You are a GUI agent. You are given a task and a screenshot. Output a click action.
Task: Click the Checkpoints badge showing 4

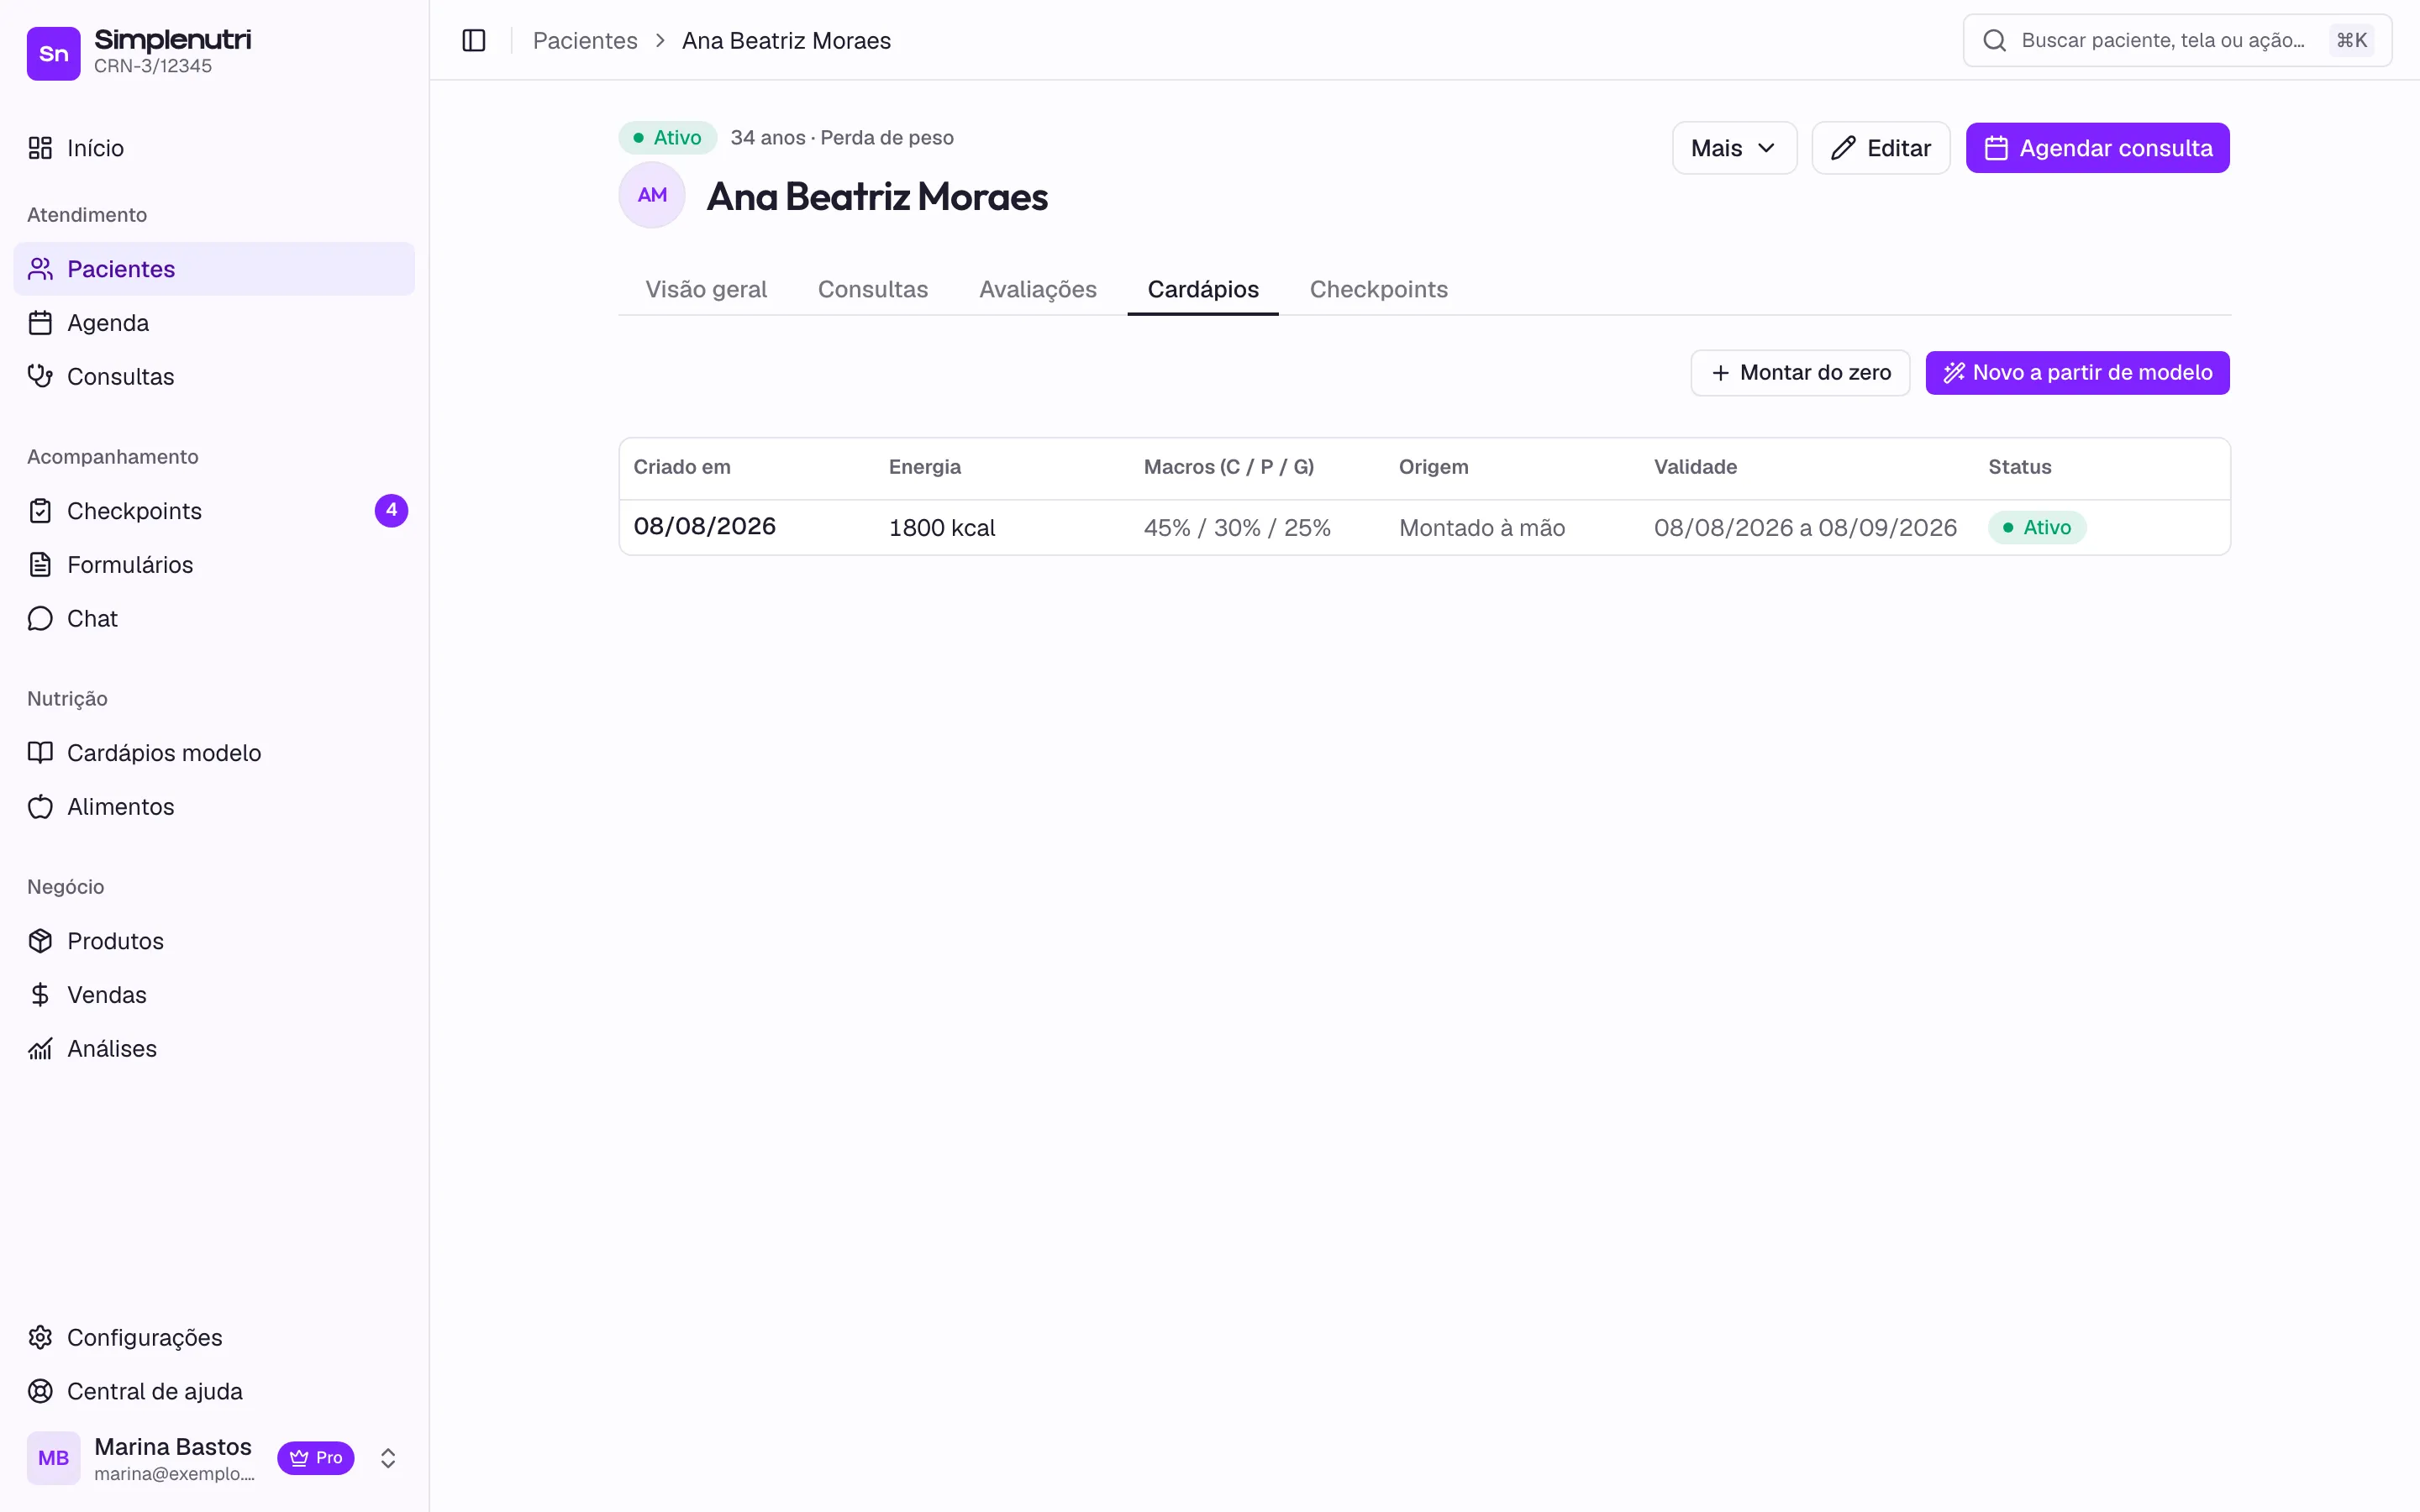click(391, 511)
